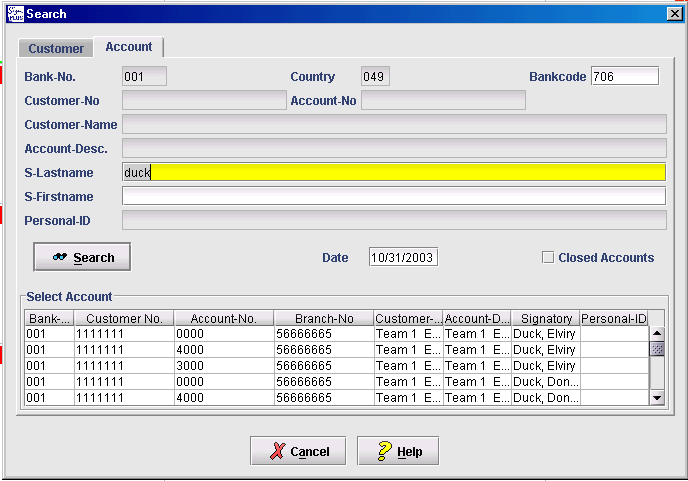Select the Account tab

pyautogui.click(x=128, y=47)
